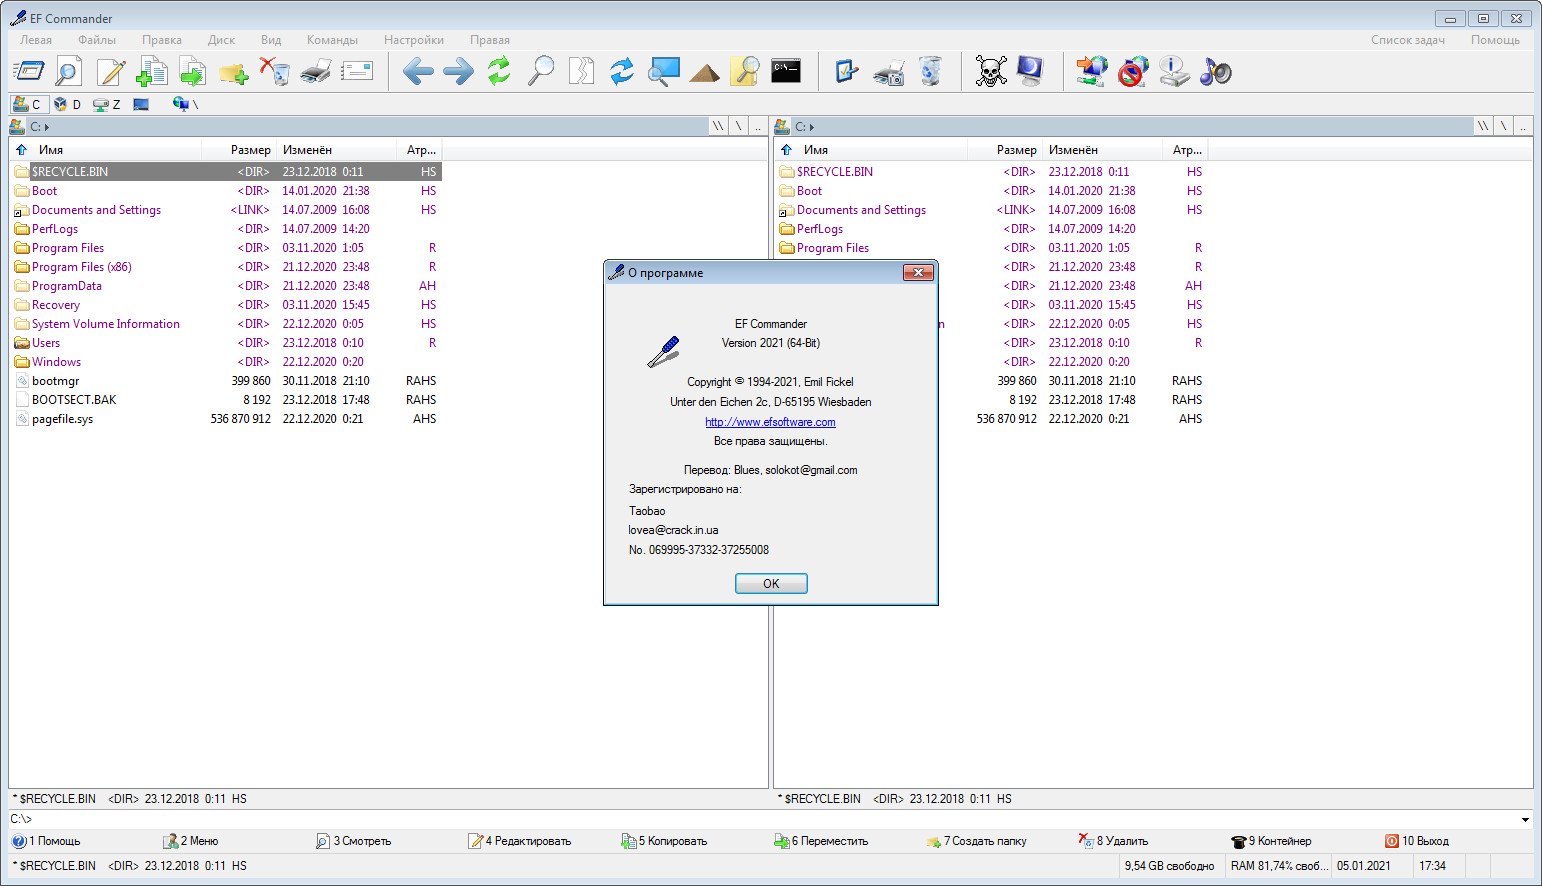1542x886 pixels.
Task: Click F7 Создать папку button
Action: coord(977,841)
